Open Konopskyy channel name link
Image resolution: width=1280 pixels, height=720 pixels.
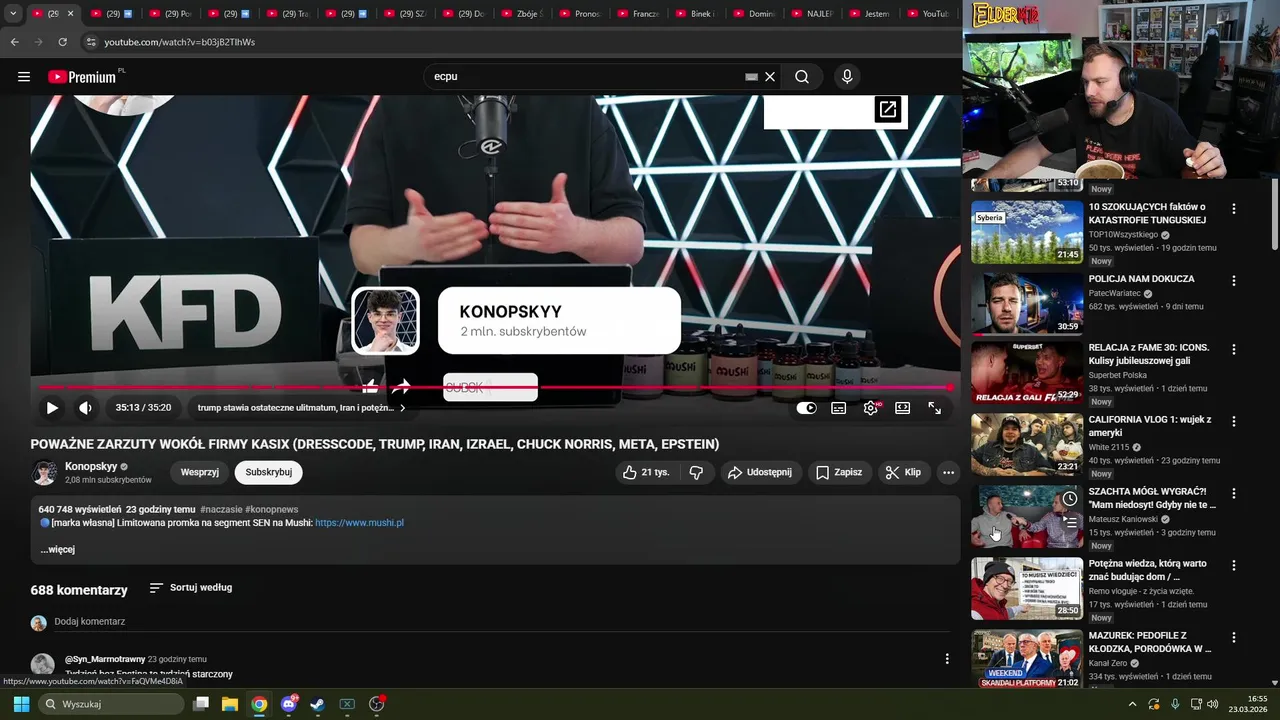91,466
